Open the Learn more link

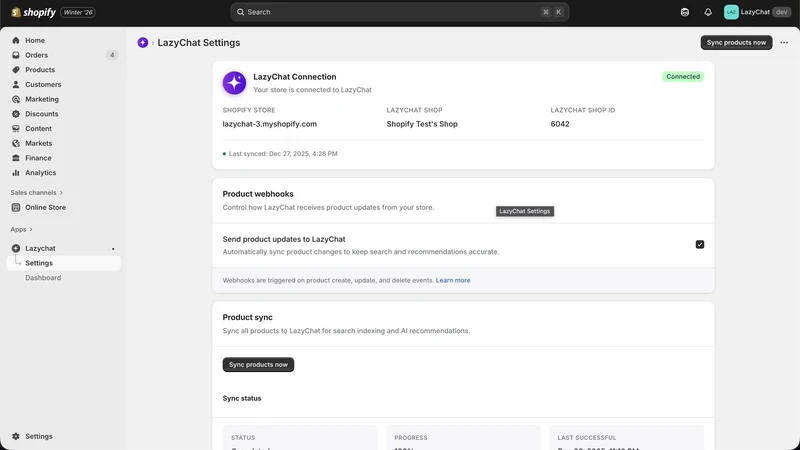[453, 281]
